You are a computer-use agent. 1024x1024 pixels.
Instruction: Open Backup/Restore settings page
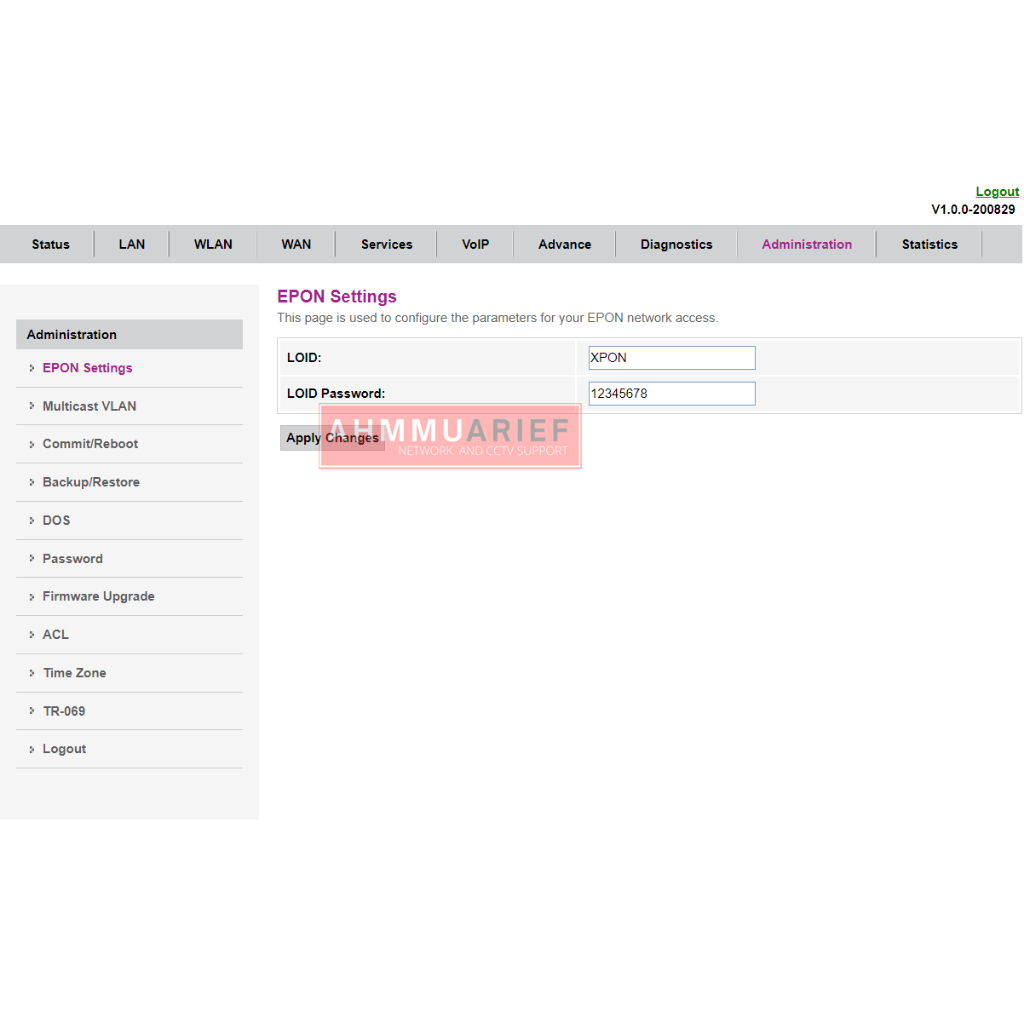91,482
